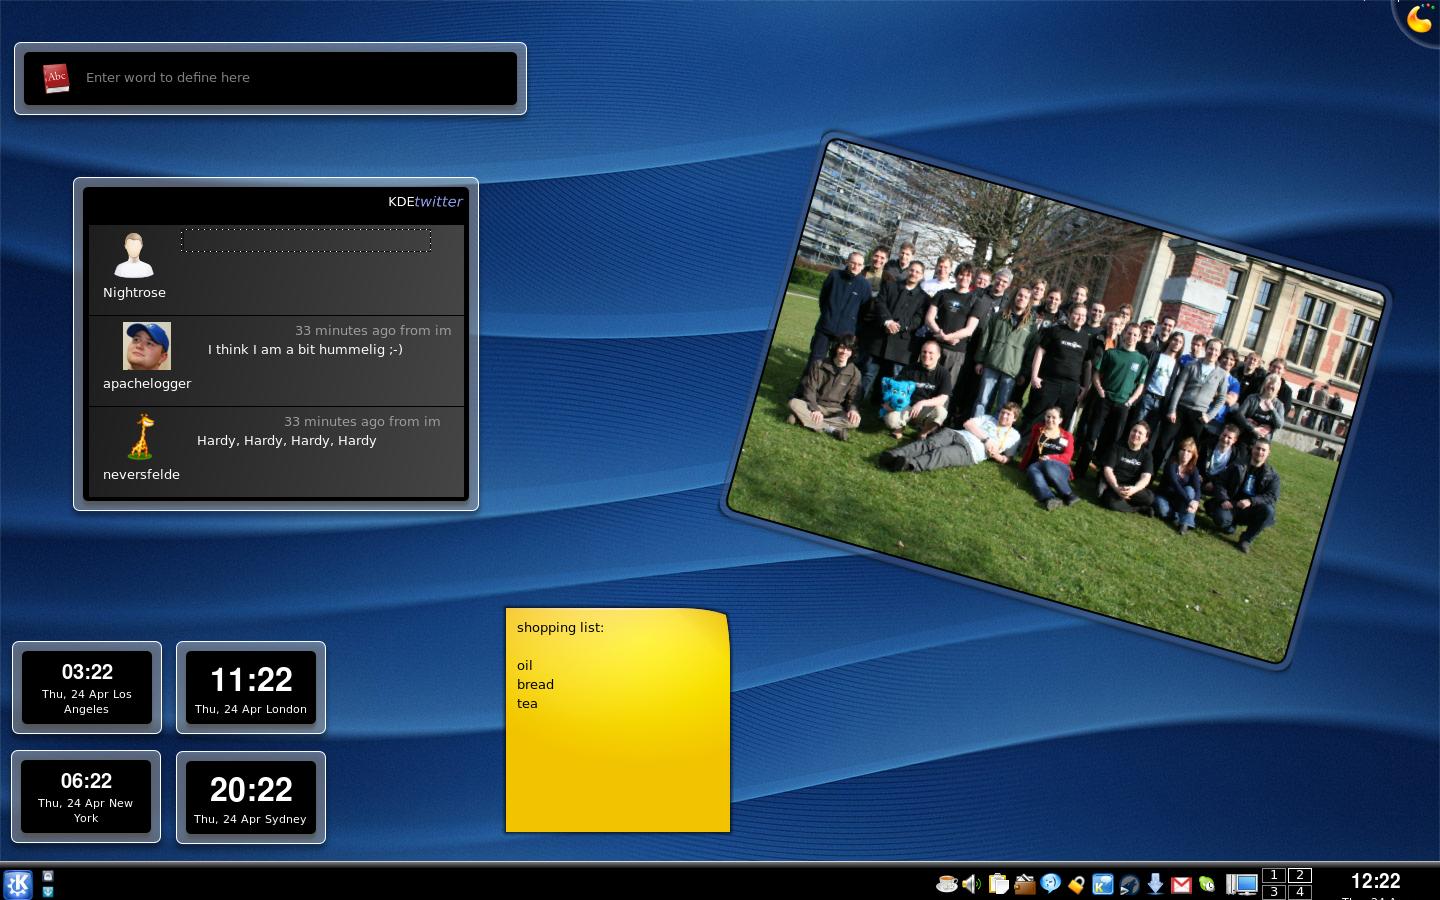Image resolution: width=1440 pixels, height=900 pixels.
Task: Click the red dictionary Abc icon
Action: click(x=56, y=78)
